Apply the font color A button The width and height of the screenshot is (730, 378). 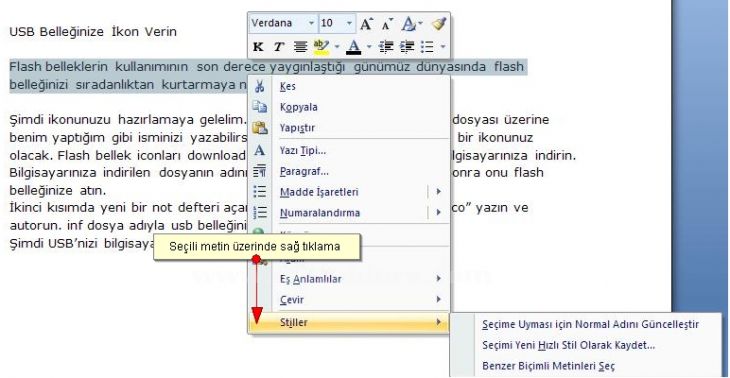[x=354, y=47]
